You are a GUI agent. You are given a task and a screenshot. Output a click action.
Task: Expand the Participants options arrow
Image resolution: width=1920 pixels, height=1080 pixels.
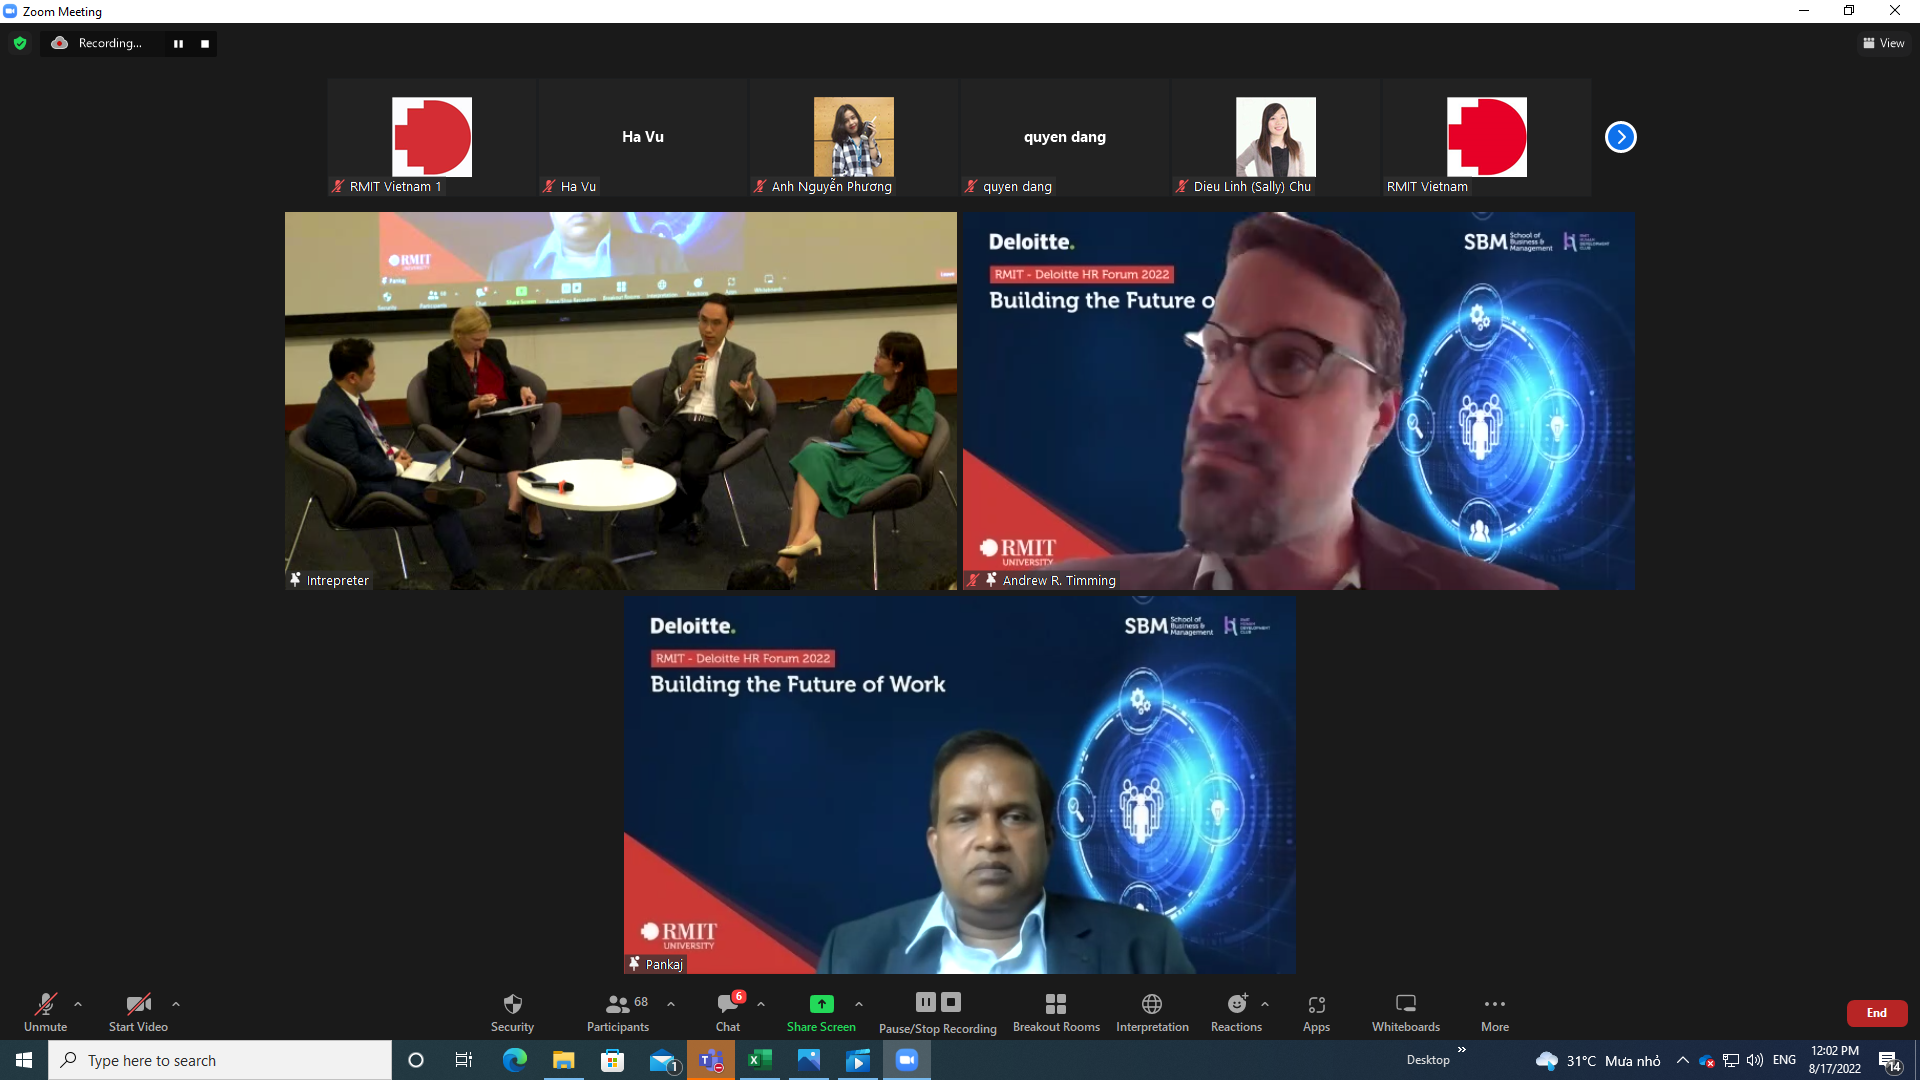pyautogui.click(x=671, y=1004)
